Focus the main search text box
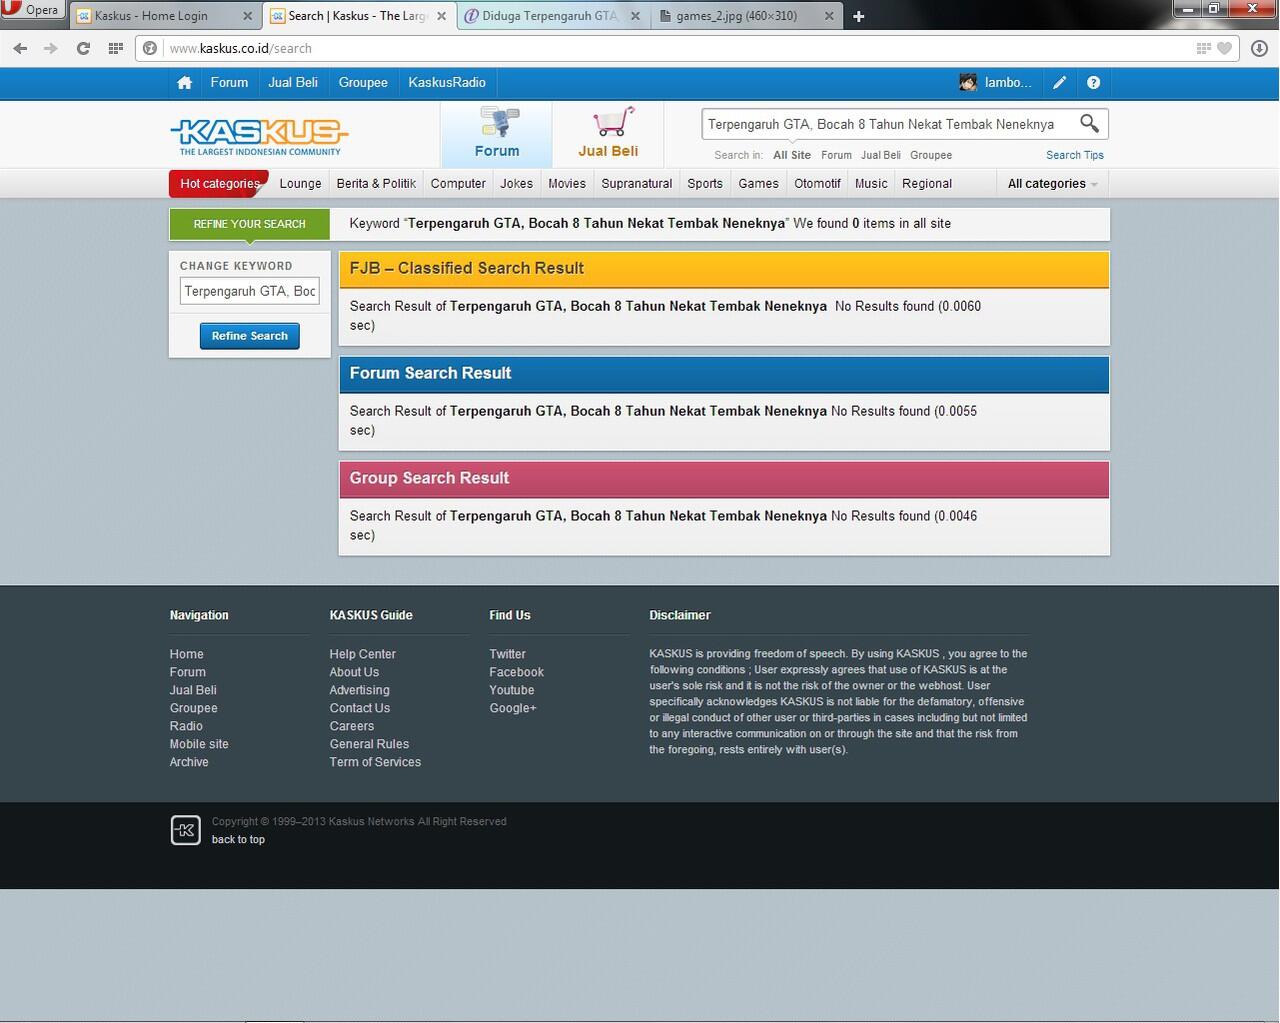The height and width of the screenshot is (1023, 1280). click(887, 124)
